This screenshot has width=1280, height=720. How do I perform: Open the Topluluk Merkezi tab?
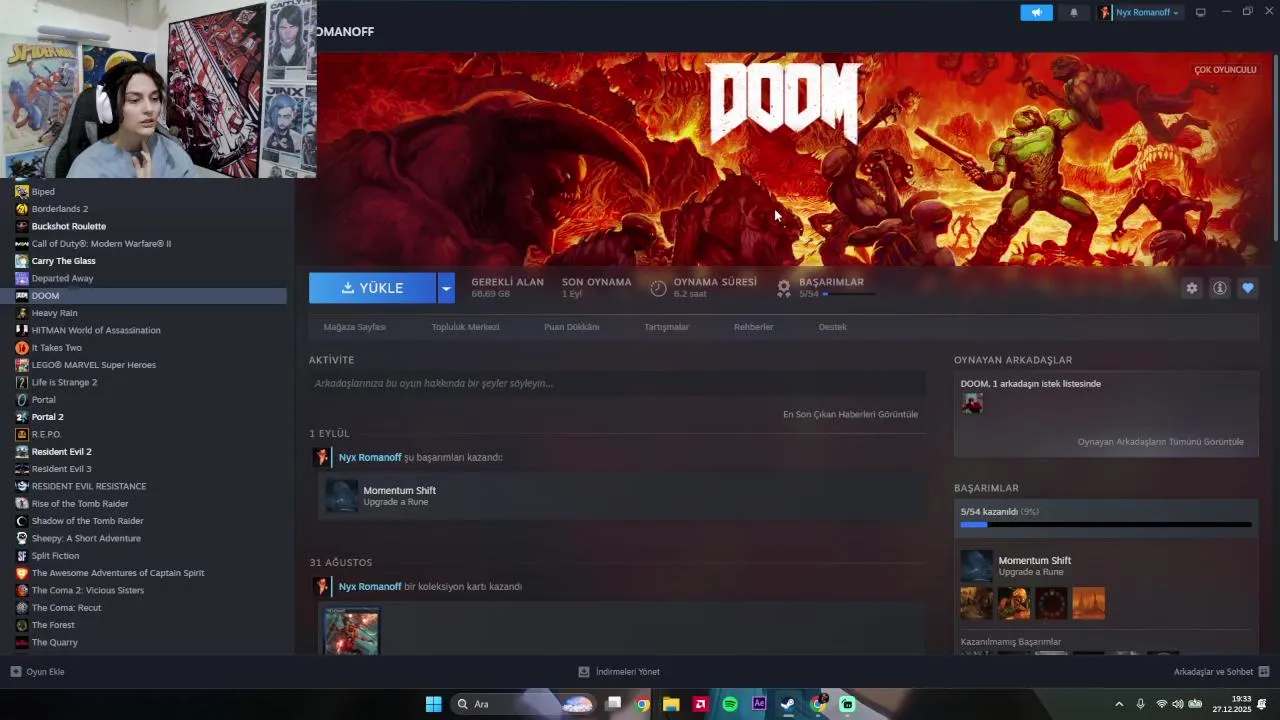click(x=465, y=327)
